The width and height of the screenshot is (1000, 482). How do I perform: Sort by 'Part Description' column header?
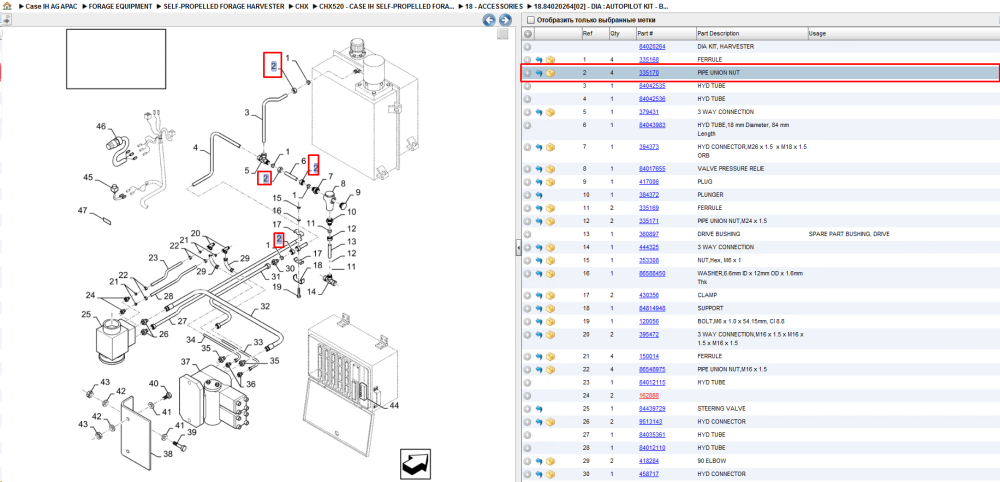coord(718,33)
